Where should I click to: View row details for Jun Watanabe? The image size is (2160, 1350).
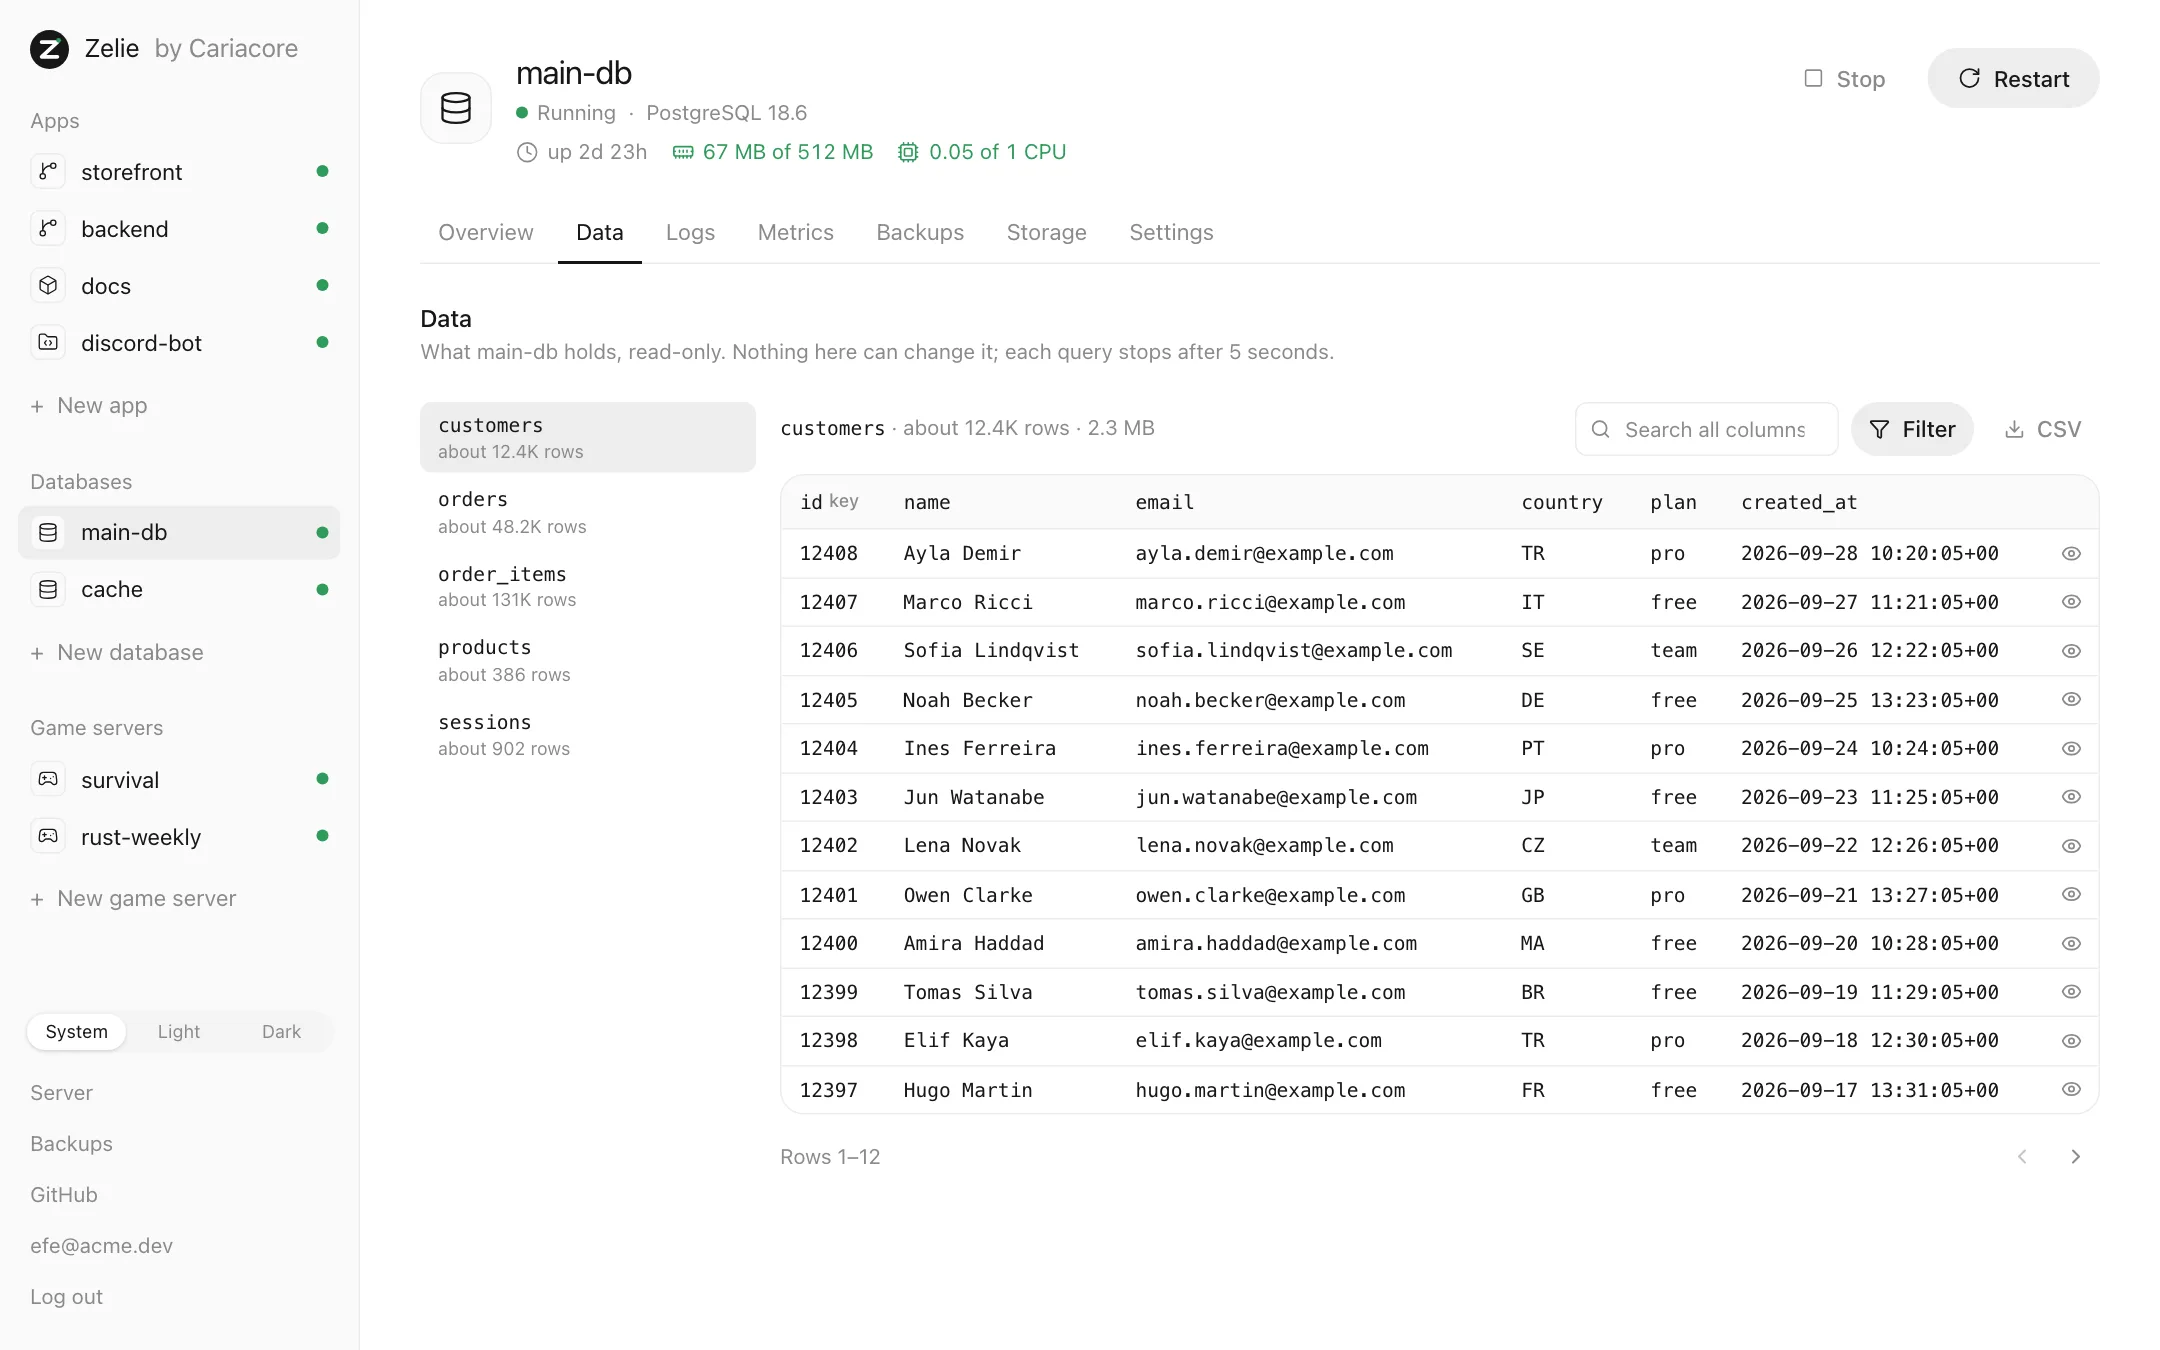pos(2071,797)
